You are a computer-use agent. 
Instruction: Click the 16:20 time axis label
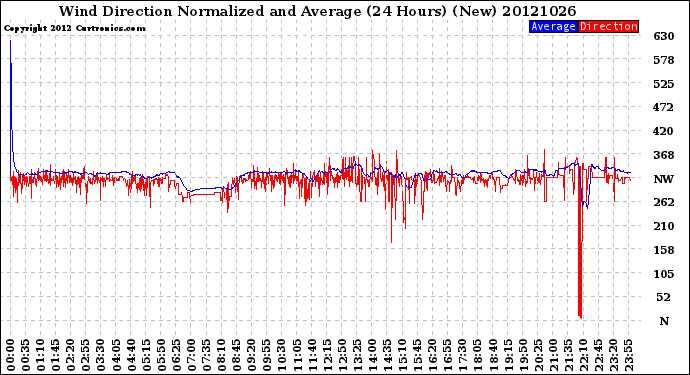(433, 355)
